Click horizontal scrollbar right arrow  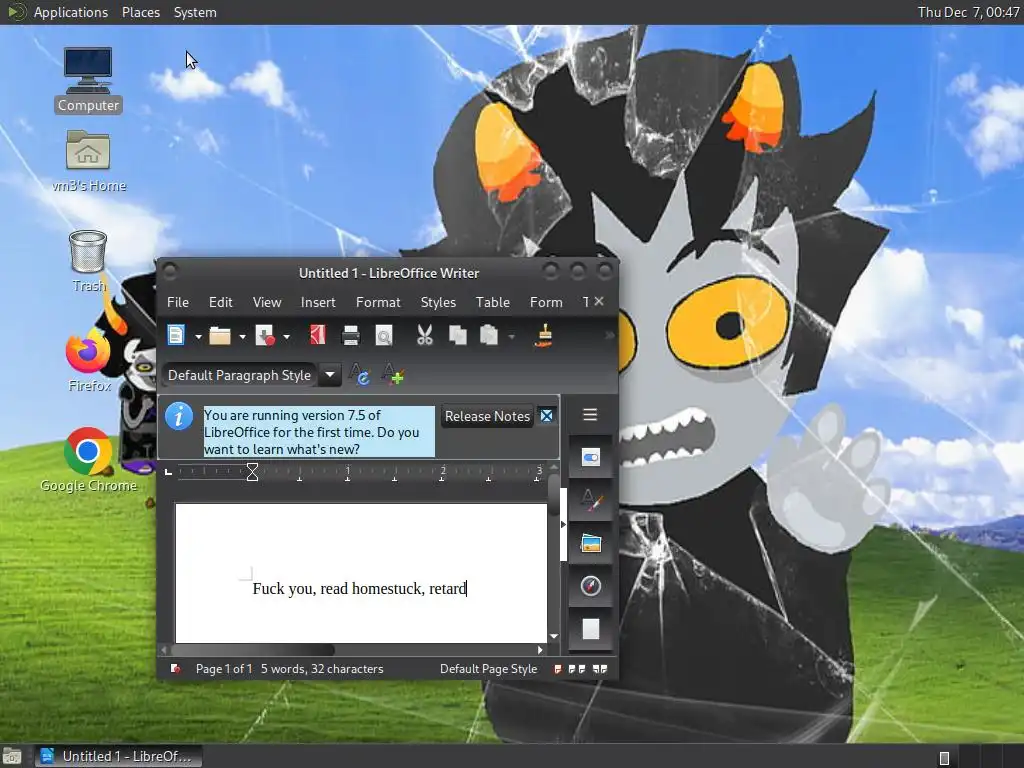(540, 650)
